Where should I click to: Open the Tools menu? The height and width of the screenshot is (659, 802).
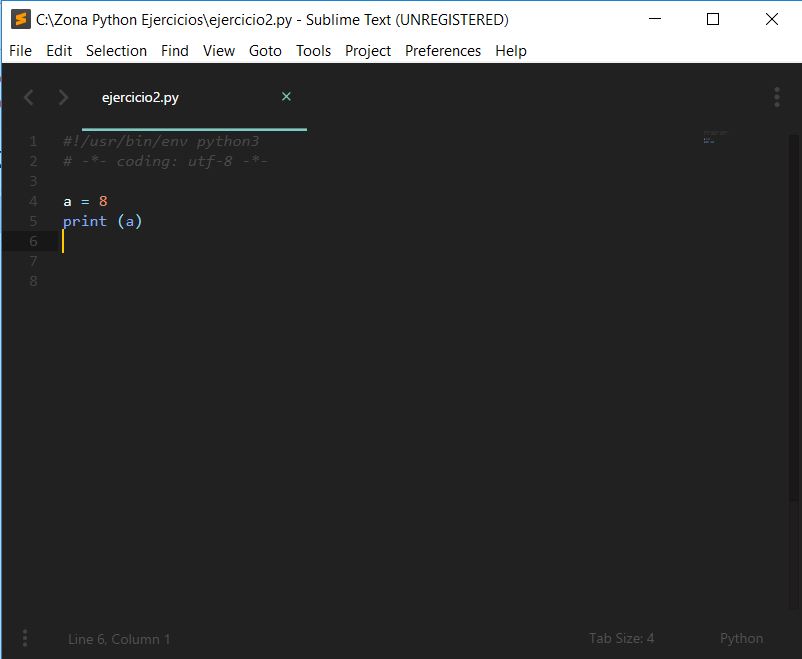(x=313, y=50)
